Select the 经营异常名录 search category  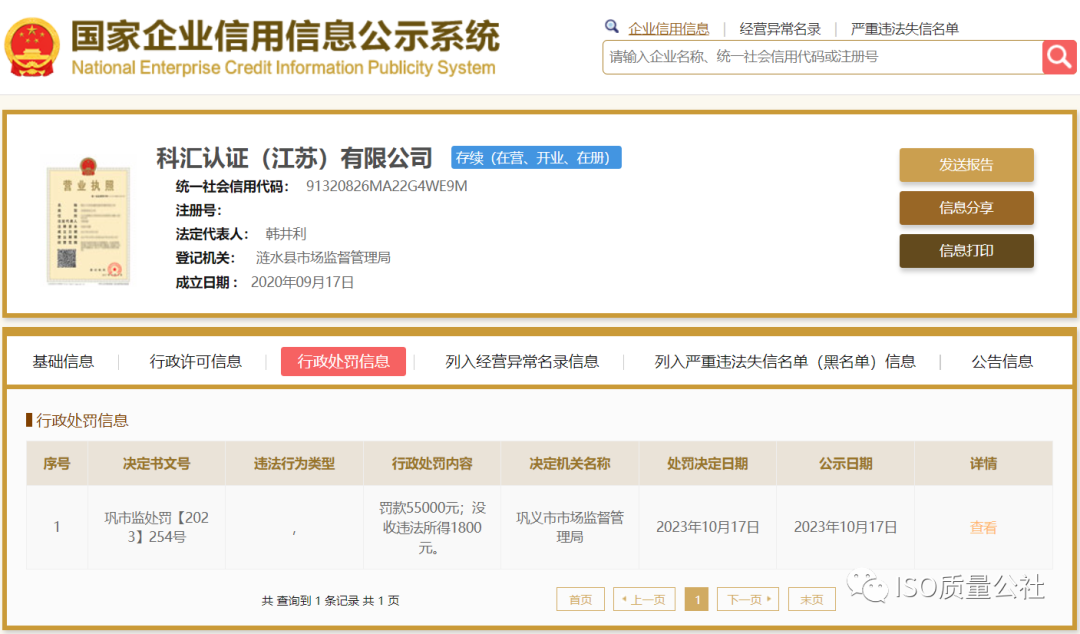point(780,29)
